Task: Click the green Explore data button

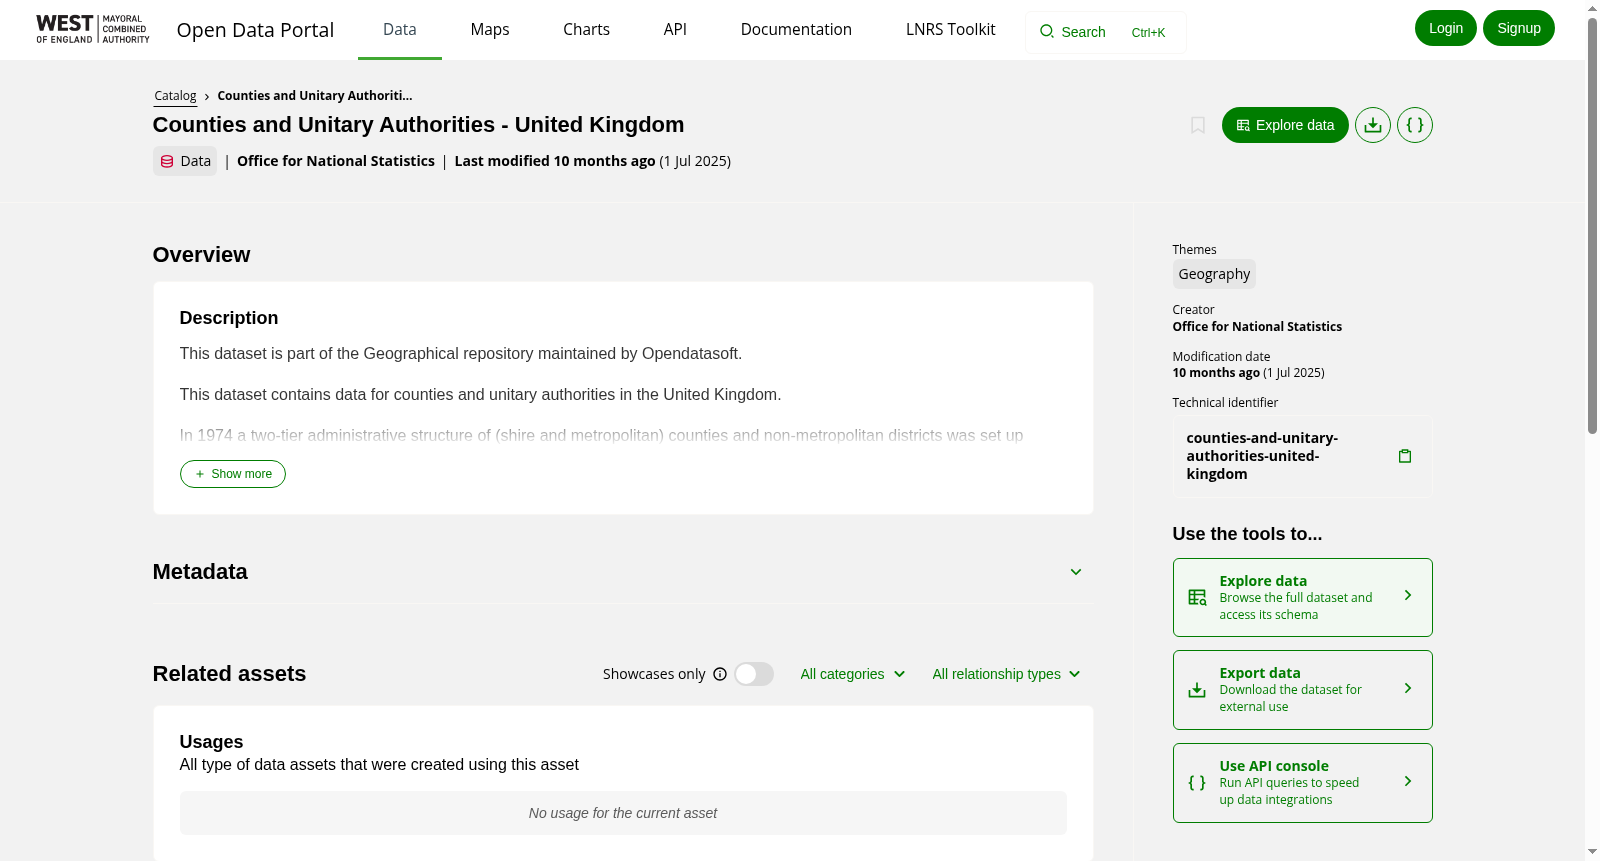Action: point(1285,125)
